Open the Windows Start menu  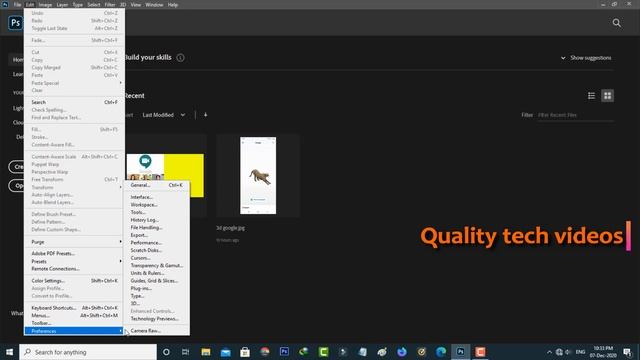[x=9, y=352]
